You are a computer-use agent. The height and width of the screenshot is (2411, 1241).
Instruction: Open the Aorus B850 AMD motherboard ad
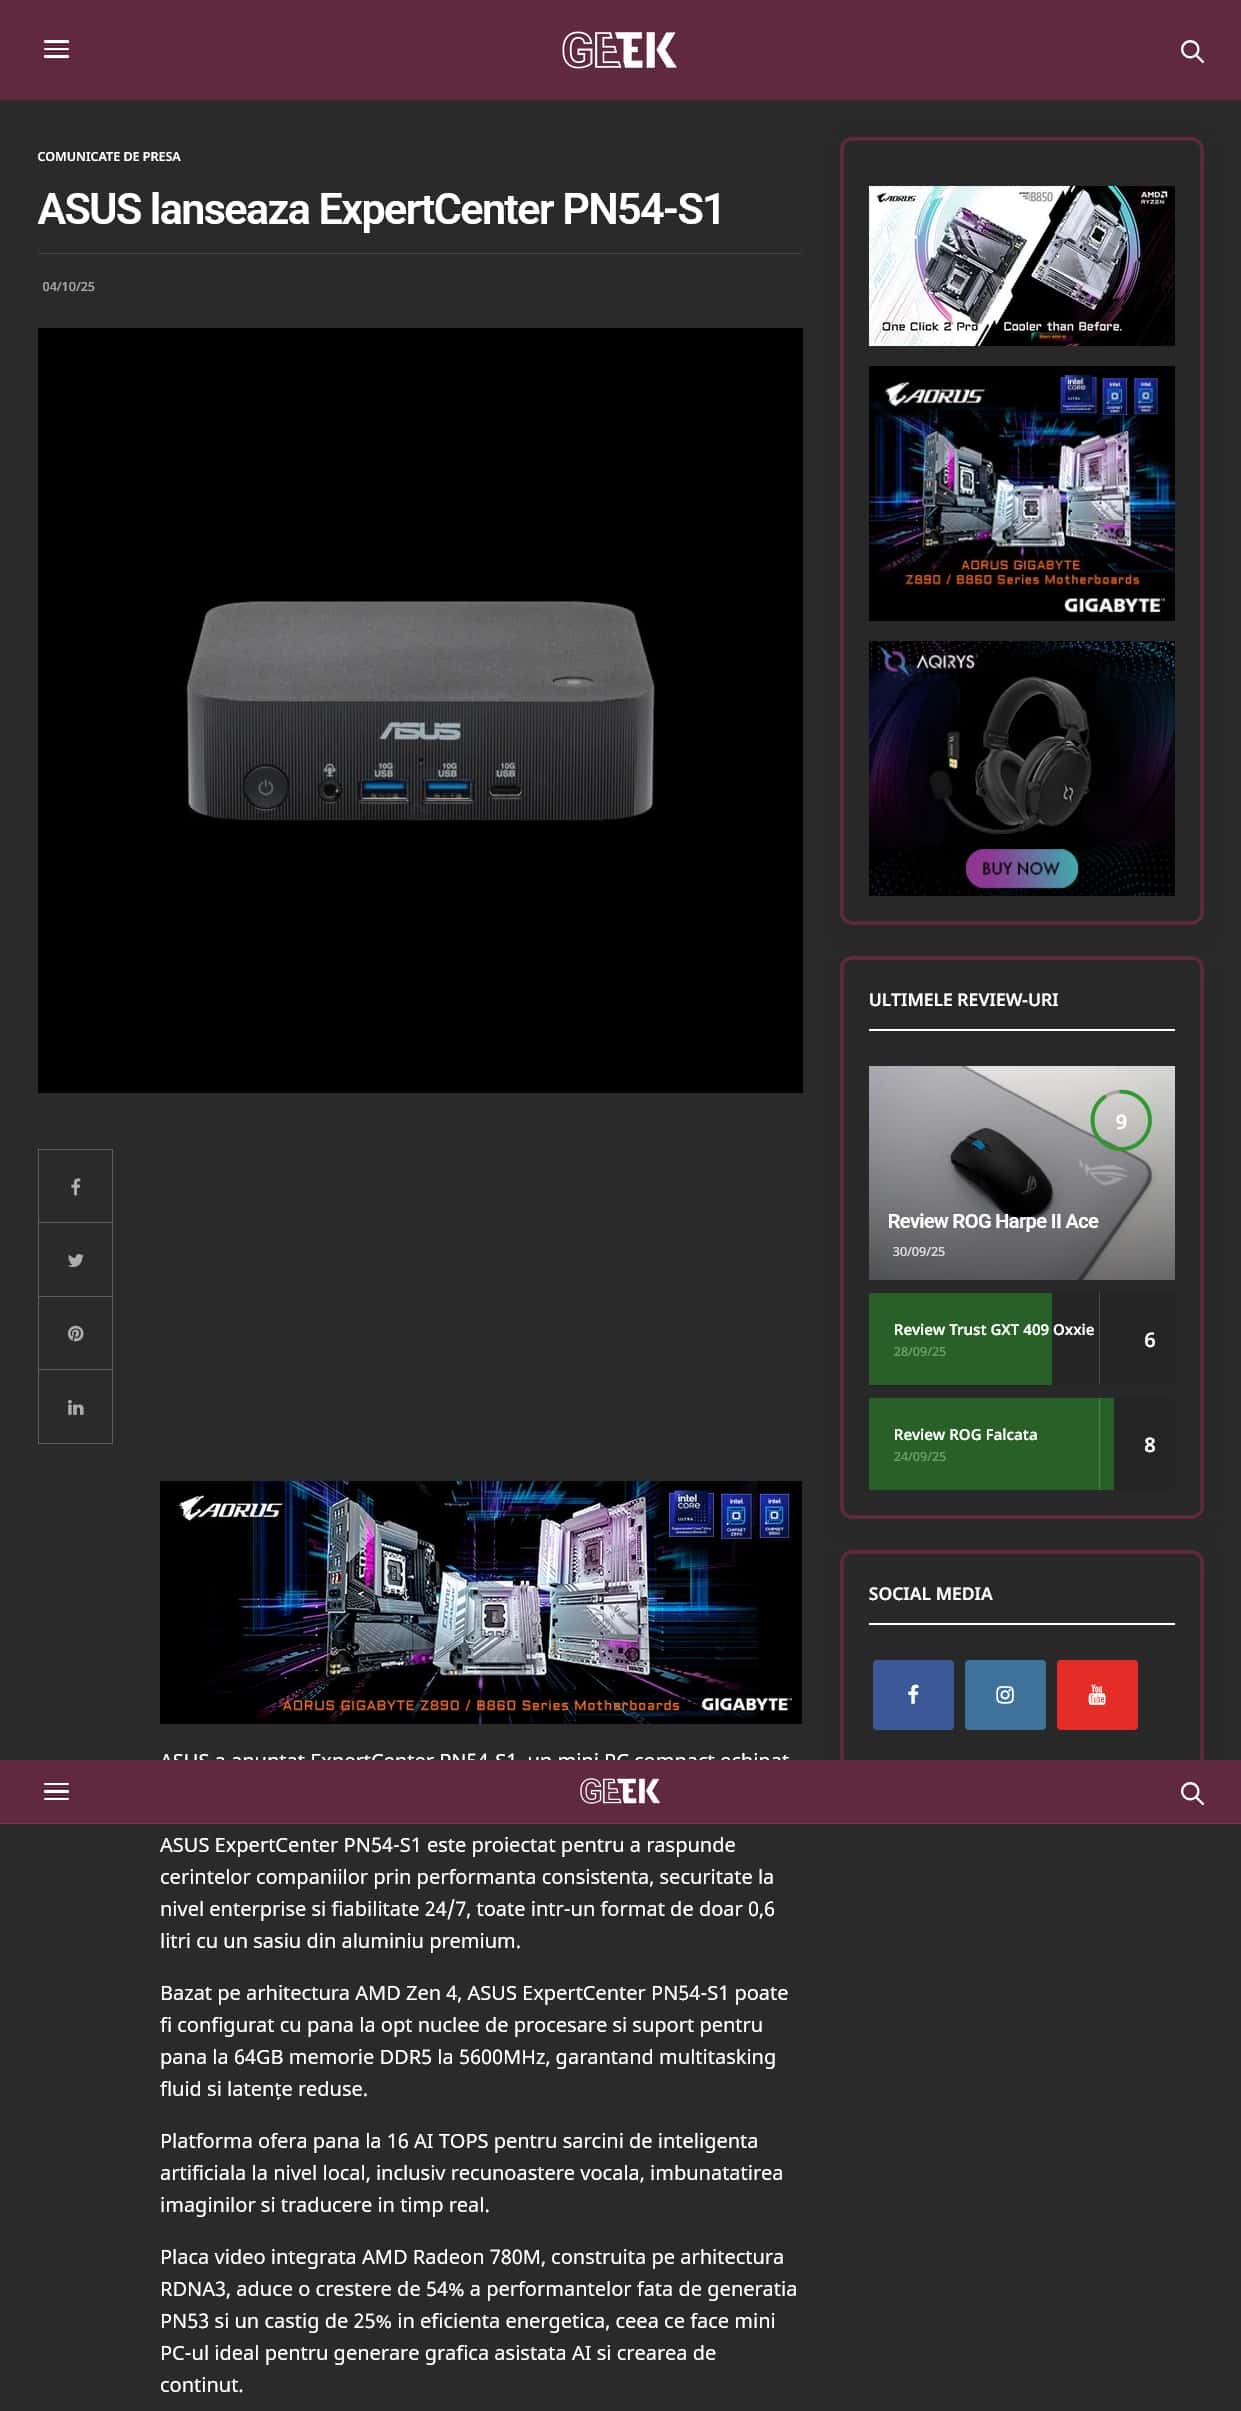point(1021,265)
